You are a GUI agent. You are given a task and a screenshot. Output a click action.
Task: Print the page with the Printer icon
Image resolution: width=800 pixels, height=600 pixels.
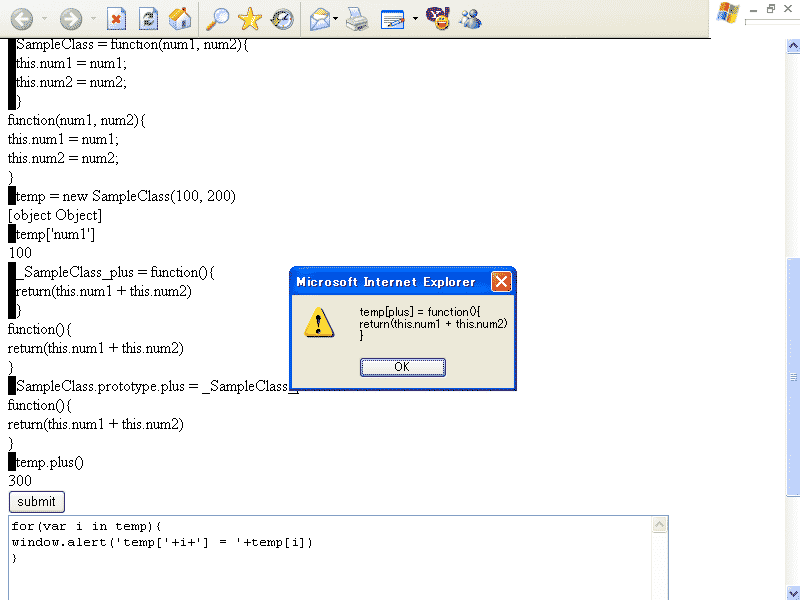tap(357, 19)
